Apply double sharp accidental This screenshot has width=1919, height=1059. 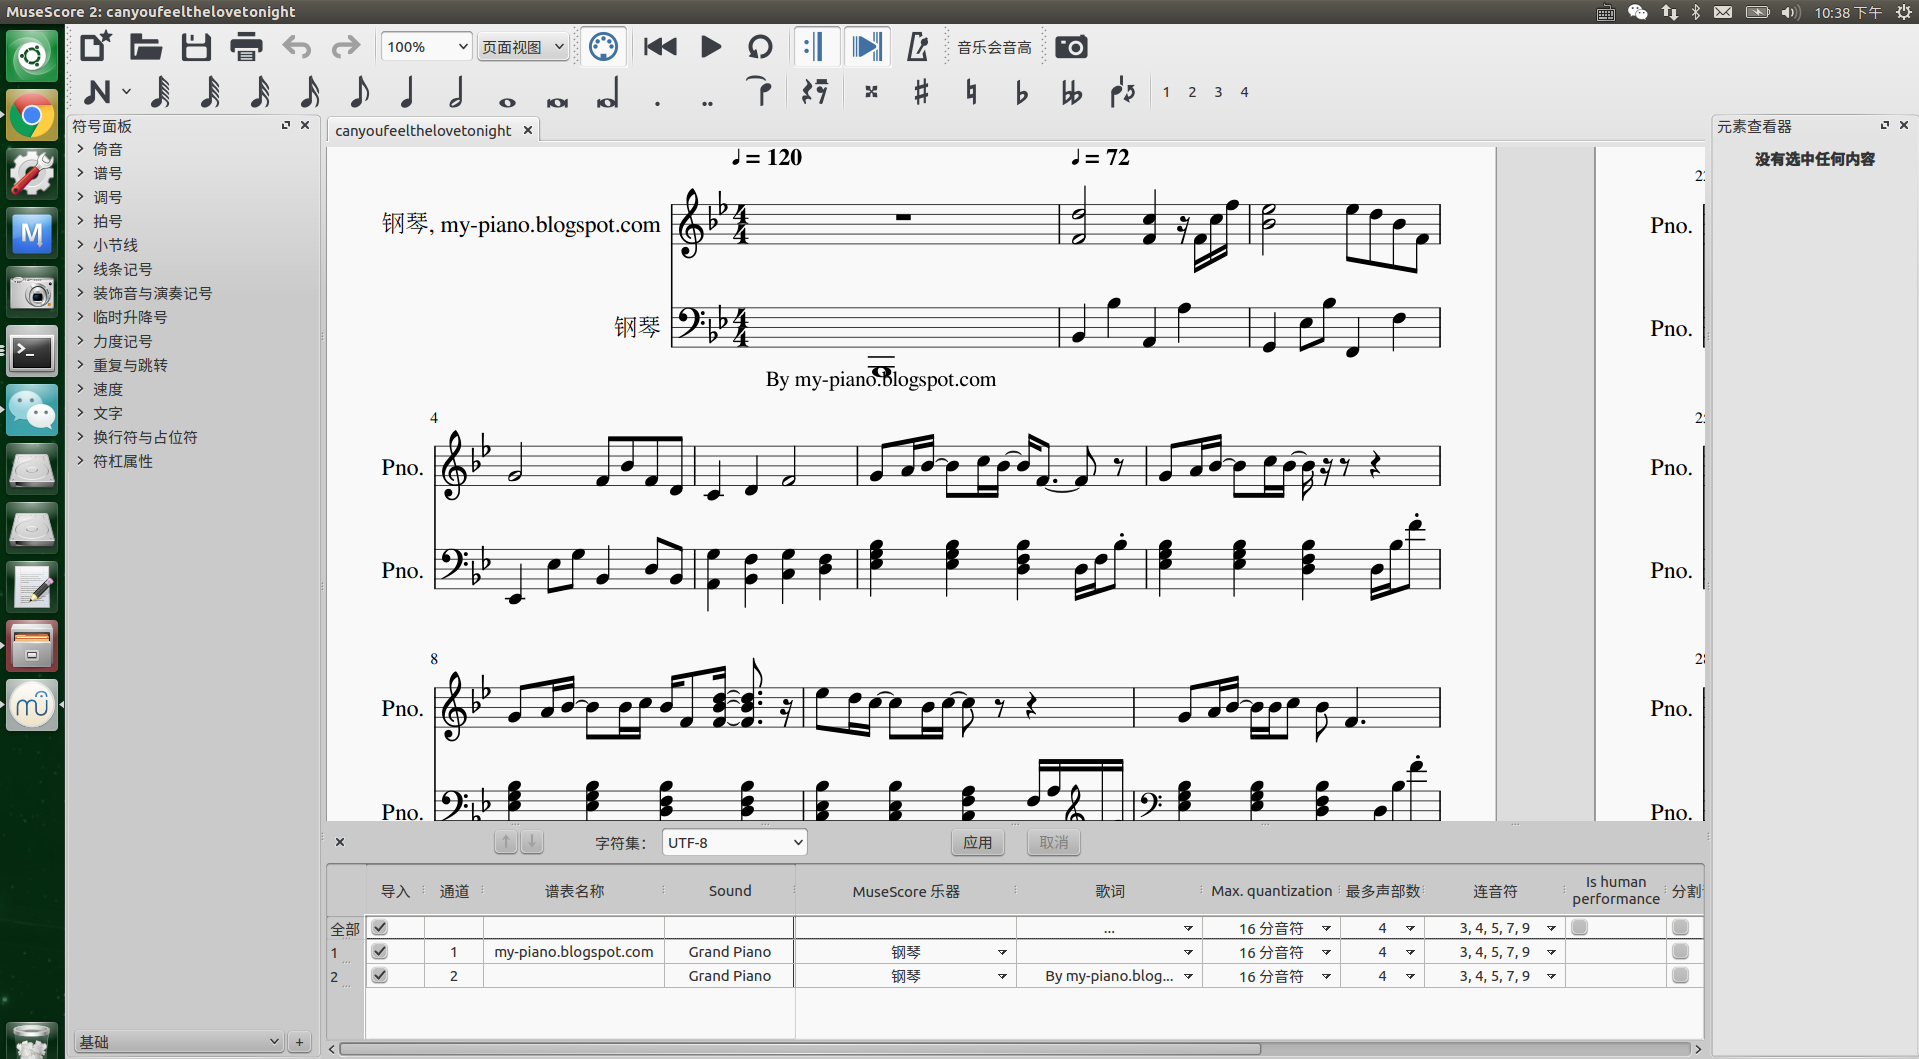871,92
